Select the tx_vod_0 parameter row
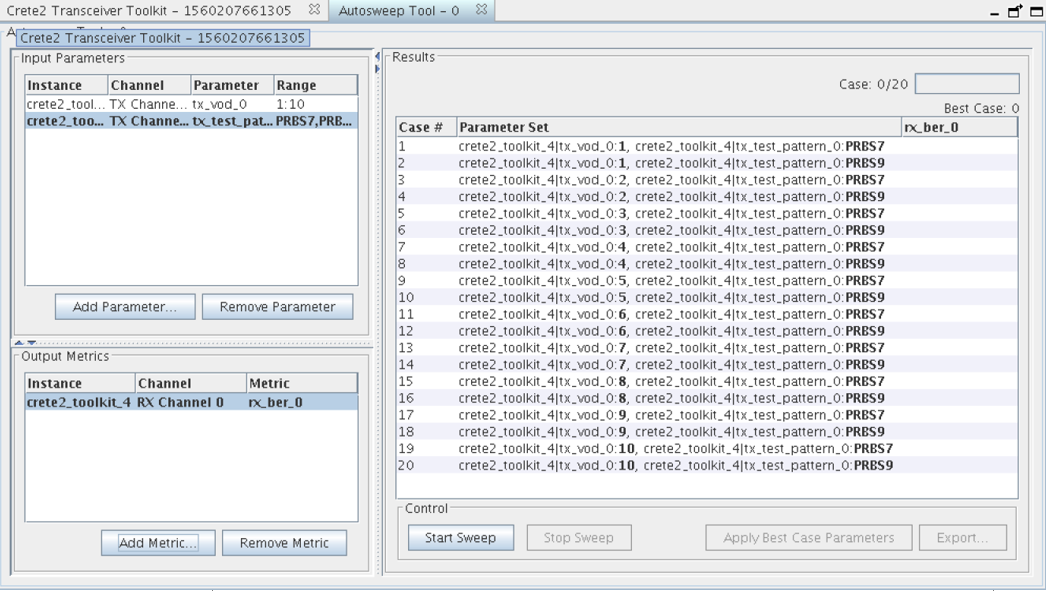The image size is (1046, 591). (190, 104)
